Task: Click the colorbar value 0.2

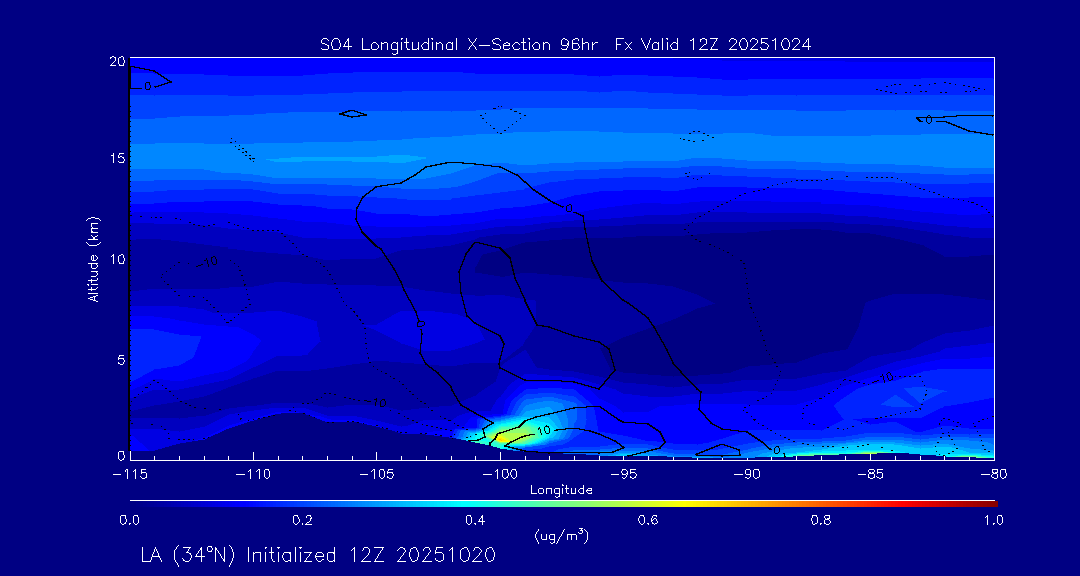Action: 302,520
